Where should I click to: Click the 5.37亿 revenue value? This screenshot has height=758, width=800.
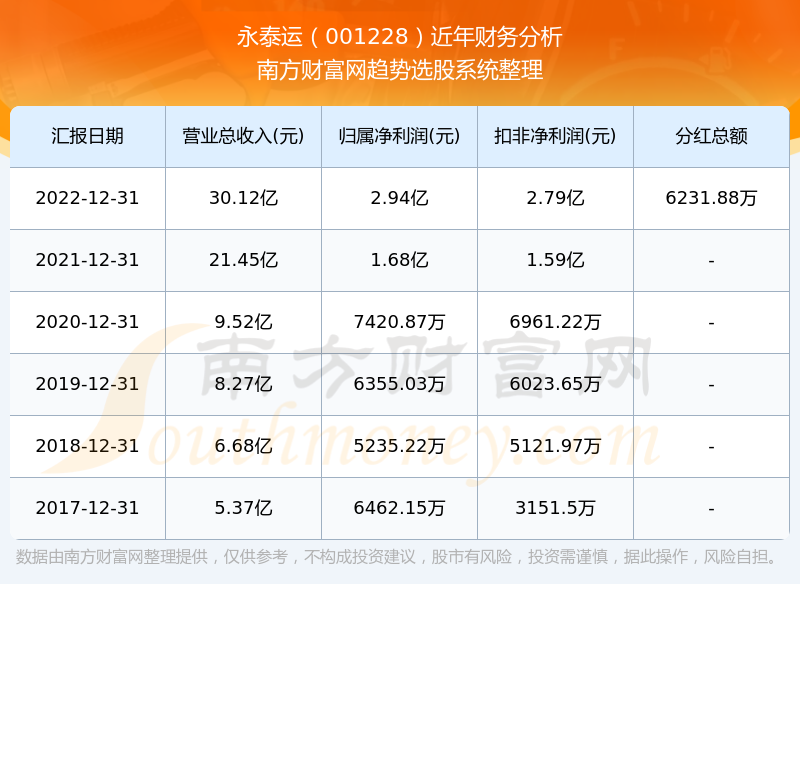pos(243,508)
